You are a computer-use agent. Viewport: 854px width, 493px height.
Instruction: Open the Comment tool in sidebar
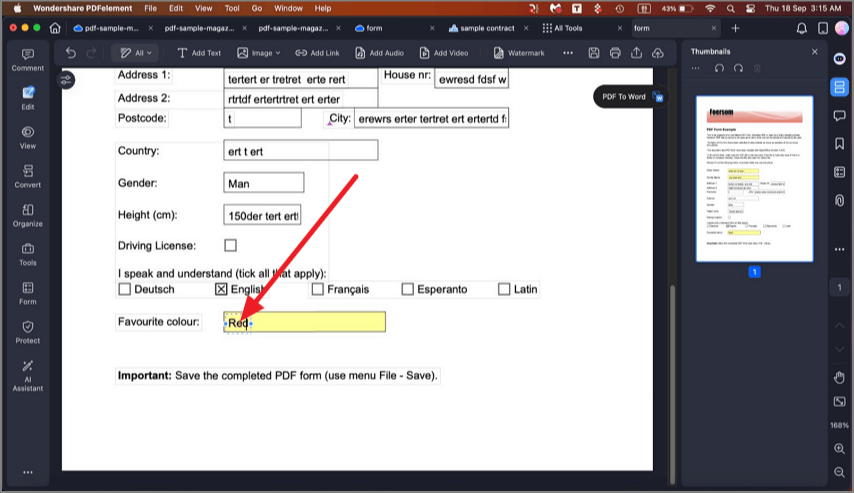coord(28,60)
